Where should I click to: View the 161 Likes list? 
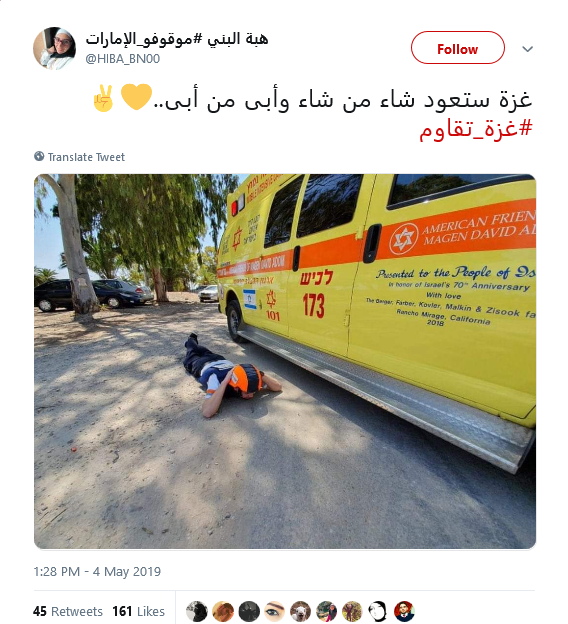pyautogui.click(x=139, y=611)
